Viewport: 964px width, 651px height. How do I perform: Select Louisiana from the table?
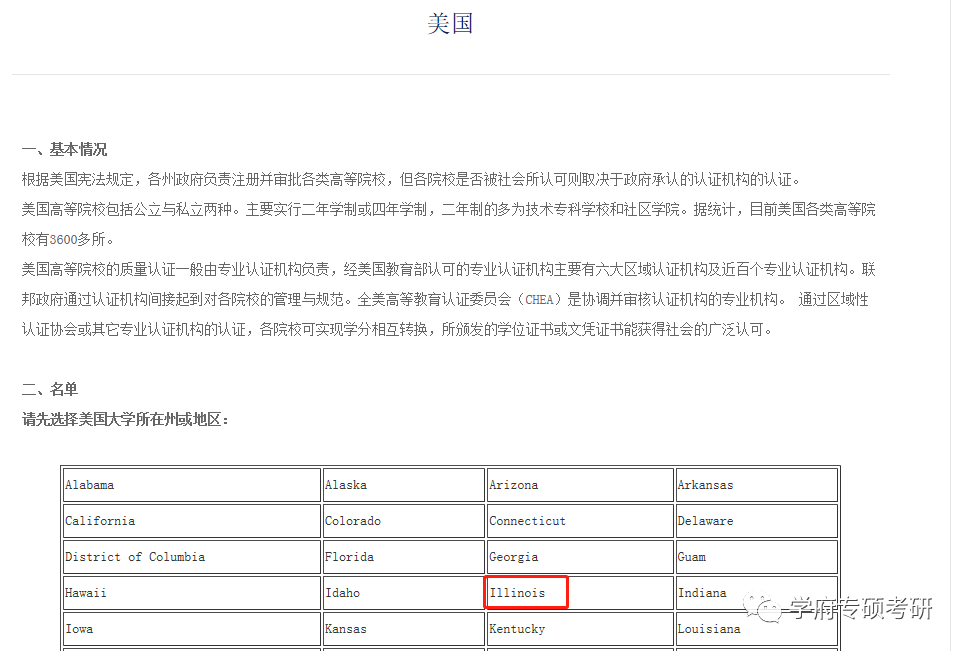tap(709, 628)
